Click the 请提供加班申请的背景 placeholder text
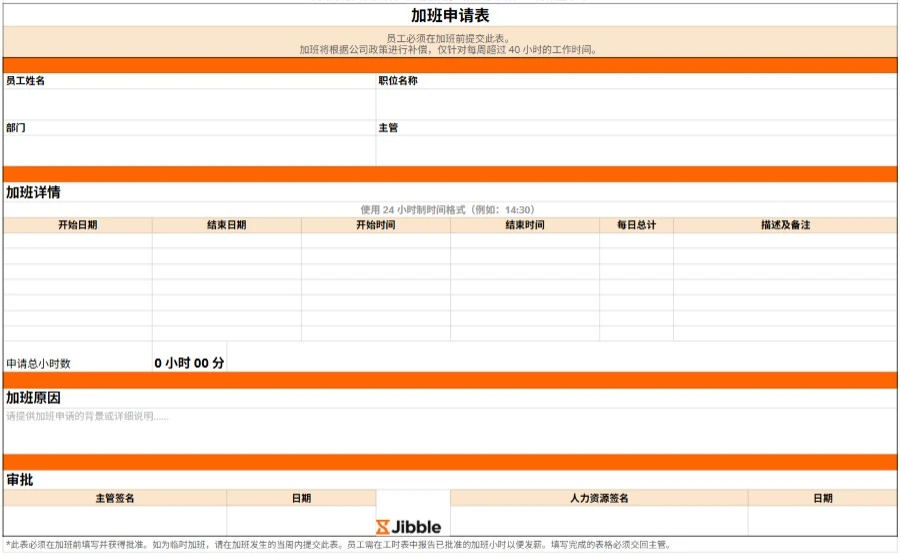Screen dimensions: 901x557 [x=87, y=416]
